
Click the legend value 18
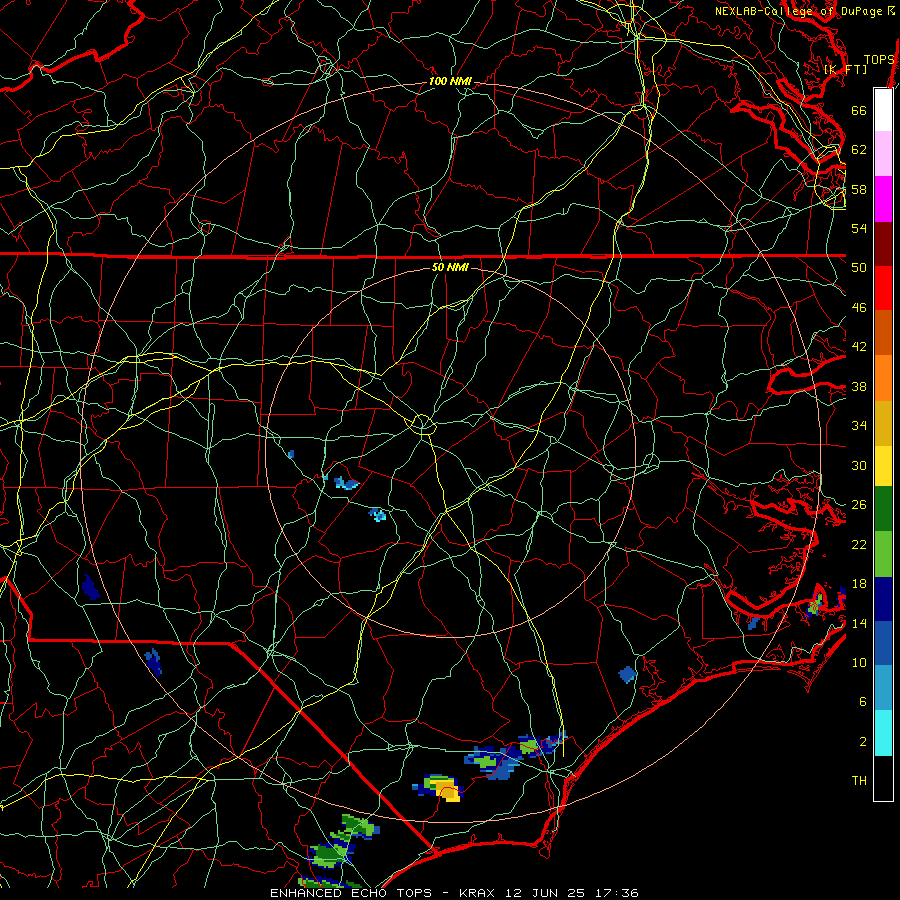click(859, 584)
